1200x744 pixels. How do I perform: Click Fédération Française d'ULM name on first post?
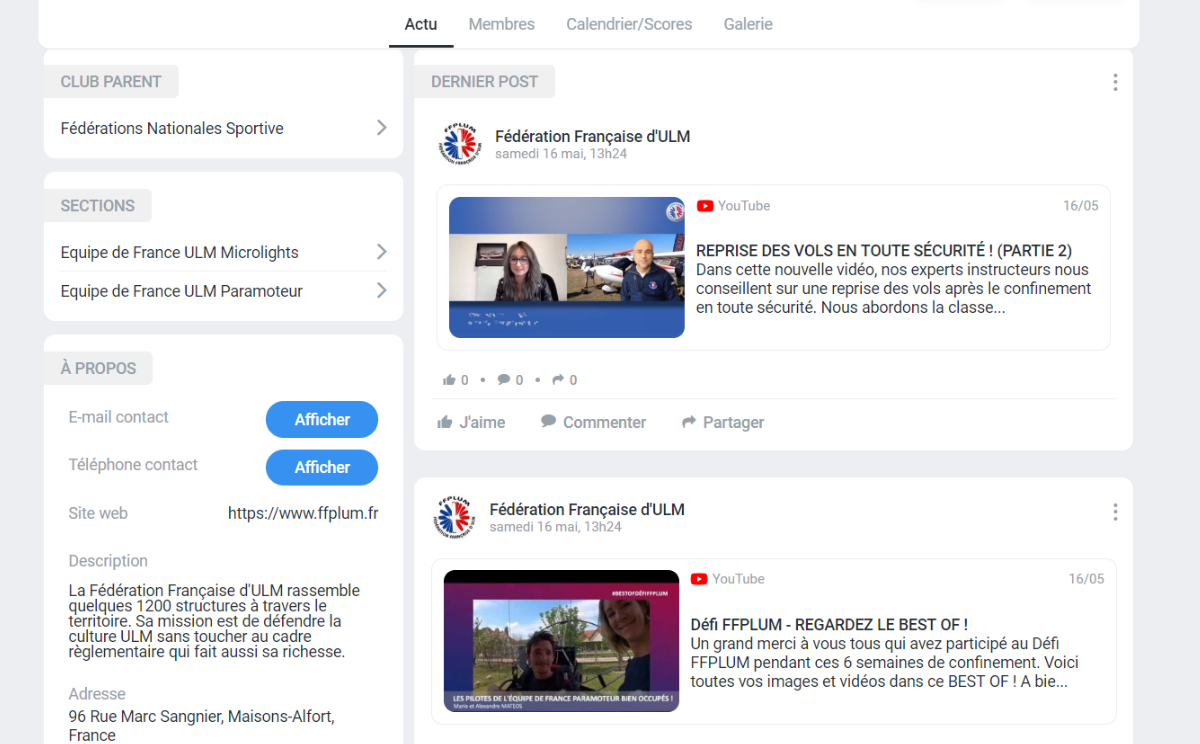pos(592,136)
